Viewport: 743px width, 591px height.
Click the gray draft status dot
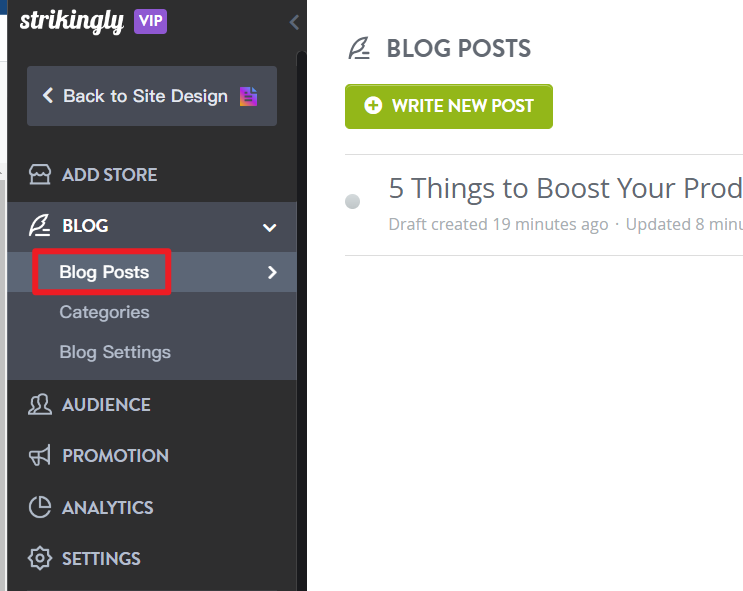click(353, 201)
